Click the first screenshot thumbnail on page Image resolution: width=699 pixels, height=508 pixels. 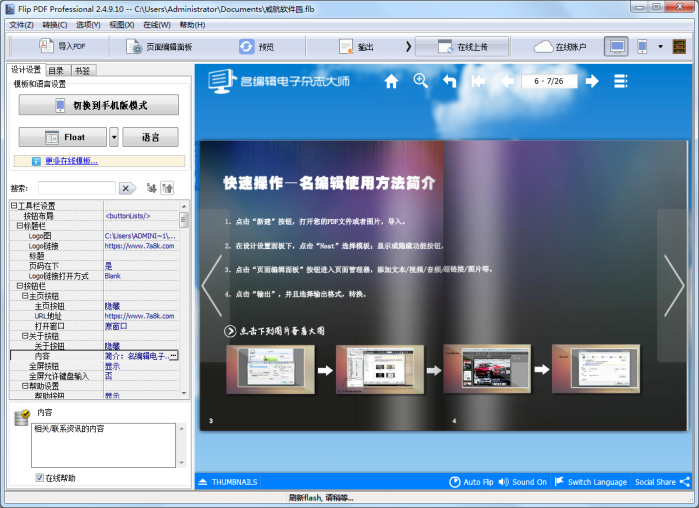(x=271, y=369)
